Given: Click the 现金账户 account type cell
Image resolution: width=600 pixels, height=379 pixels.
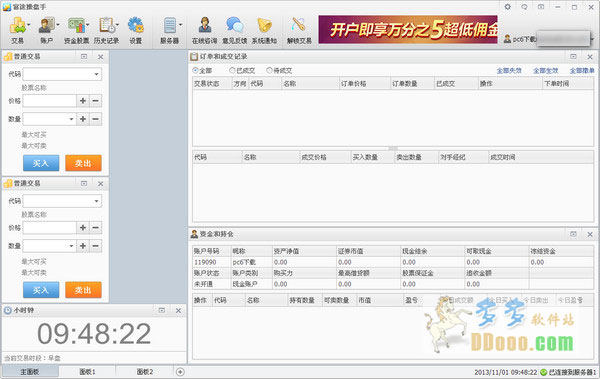Looking at the screenshot, I should click(x=251, y=284).
